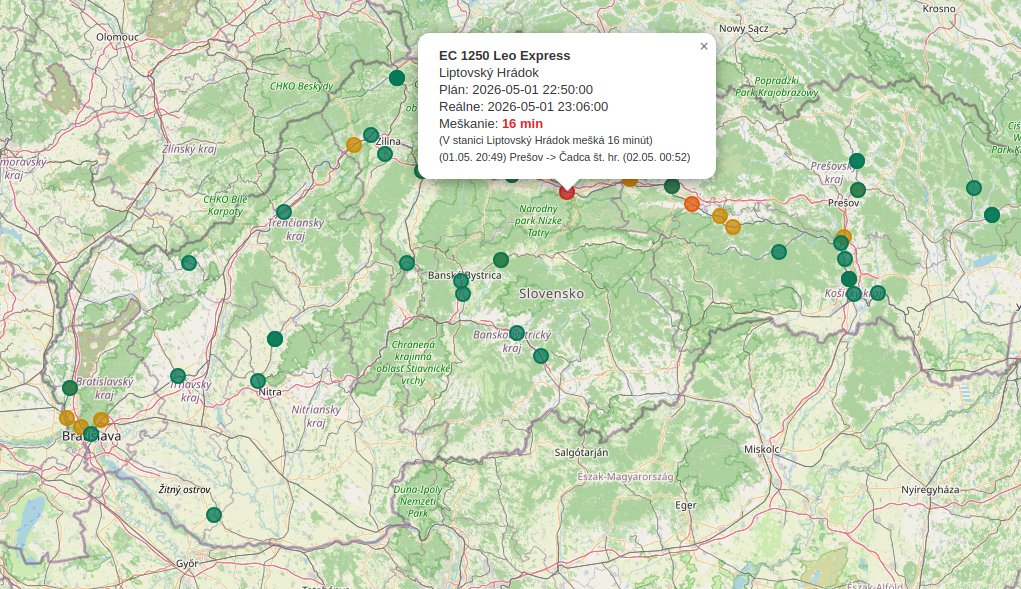Screen dimensions: 1021x589
Task: Click green marker above Trnavský kraj label
Action: pos(178,376)
